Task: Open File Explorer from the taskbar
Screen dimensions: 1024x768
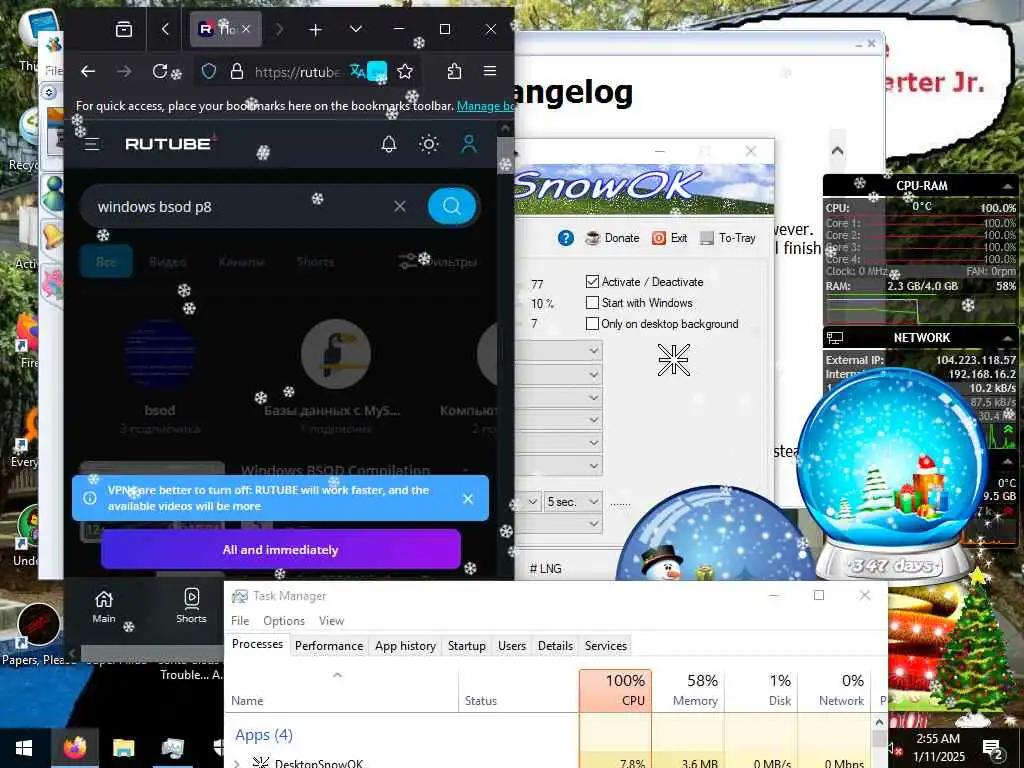Action: [123, 748]
